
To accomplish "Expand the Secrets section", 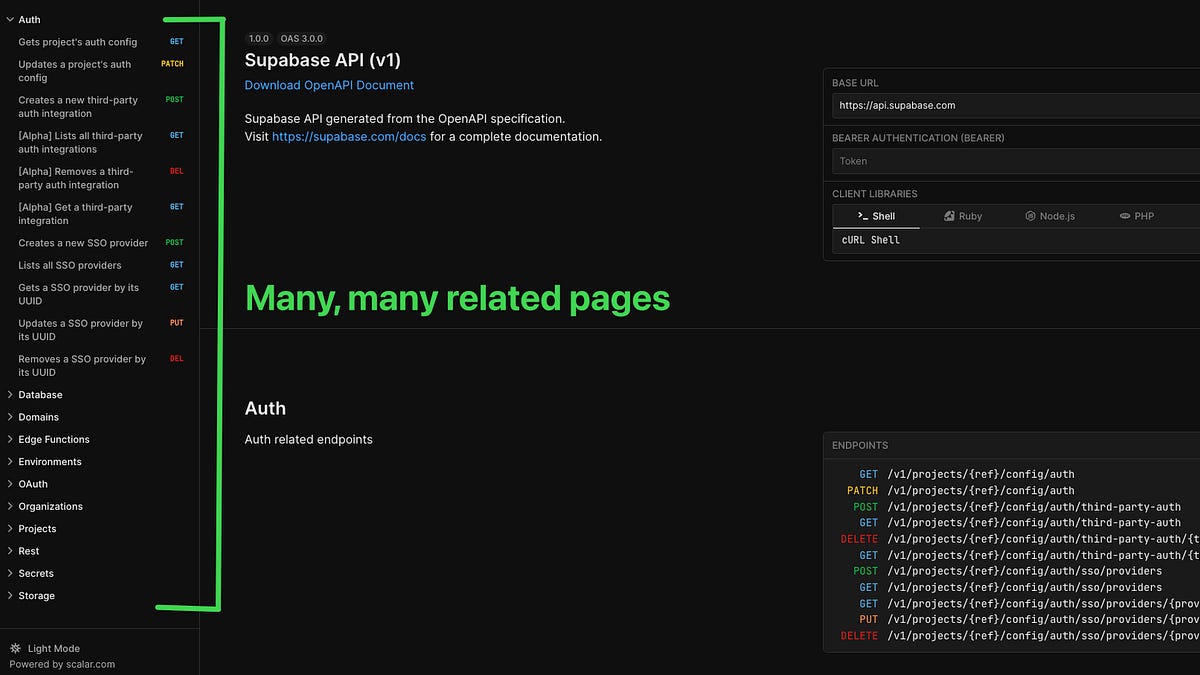I will [36, 573].
